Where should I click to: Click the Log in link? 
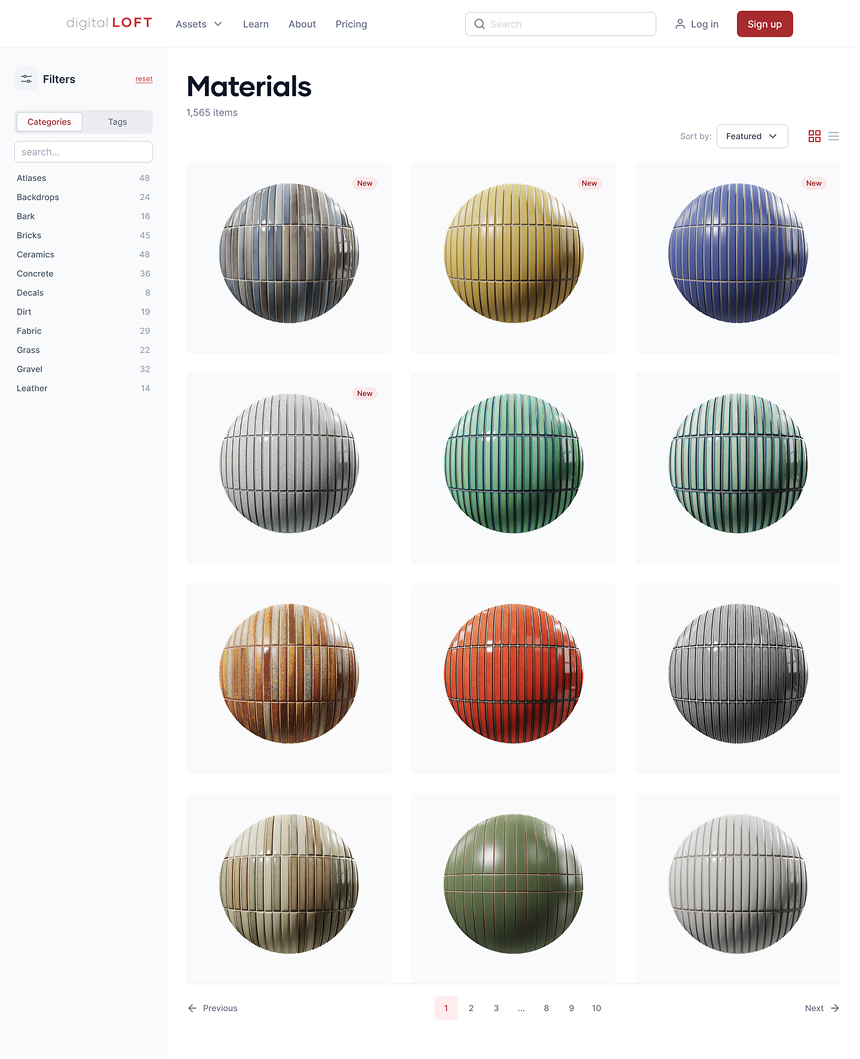tap(705, 24)
